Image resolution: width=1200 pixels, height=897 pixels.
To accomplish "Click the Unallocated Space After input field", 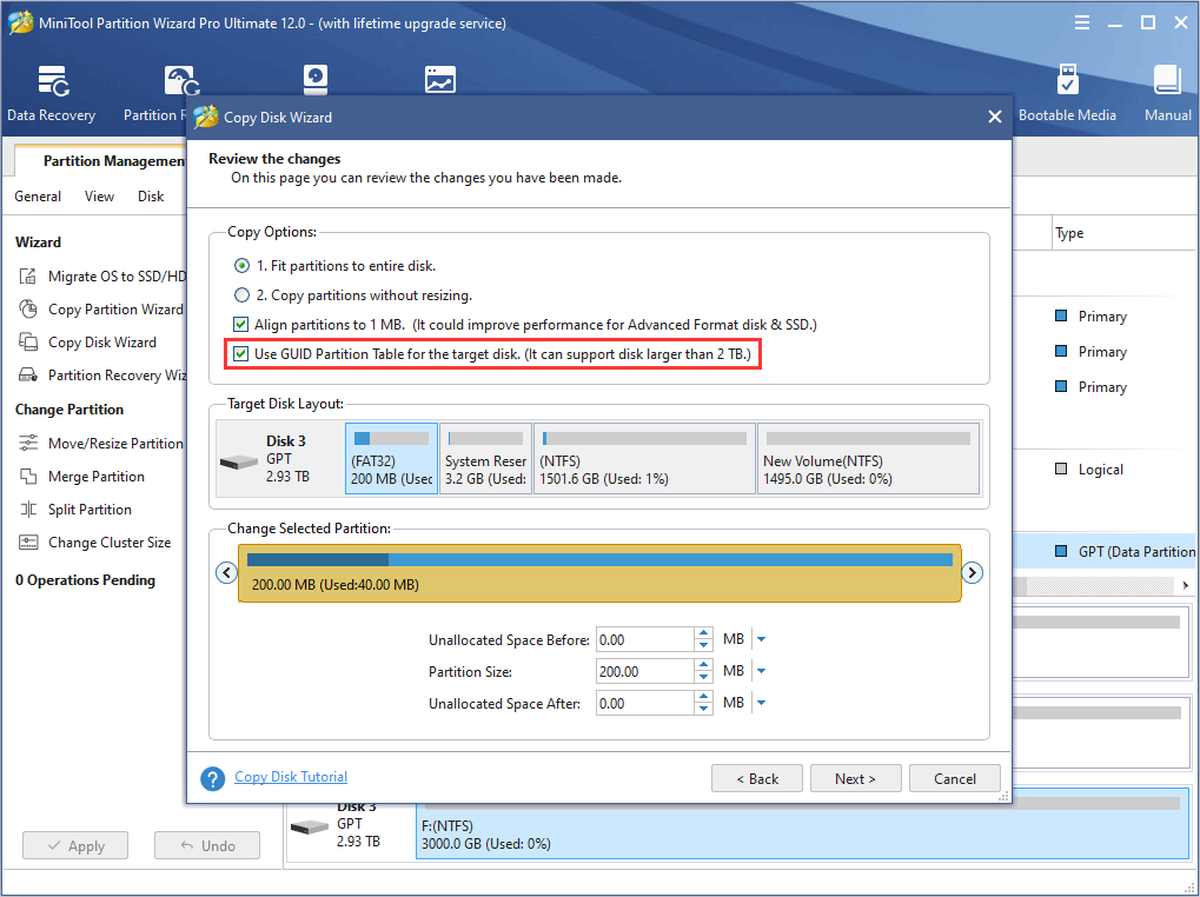I will [x=645, y=703].
